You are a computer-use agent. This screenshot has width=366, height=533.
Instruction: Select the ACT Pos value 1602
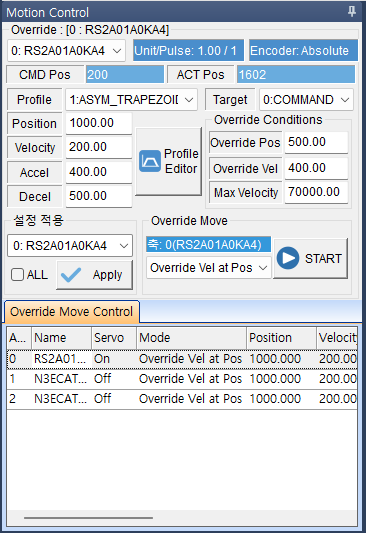[x=296, y=74]
